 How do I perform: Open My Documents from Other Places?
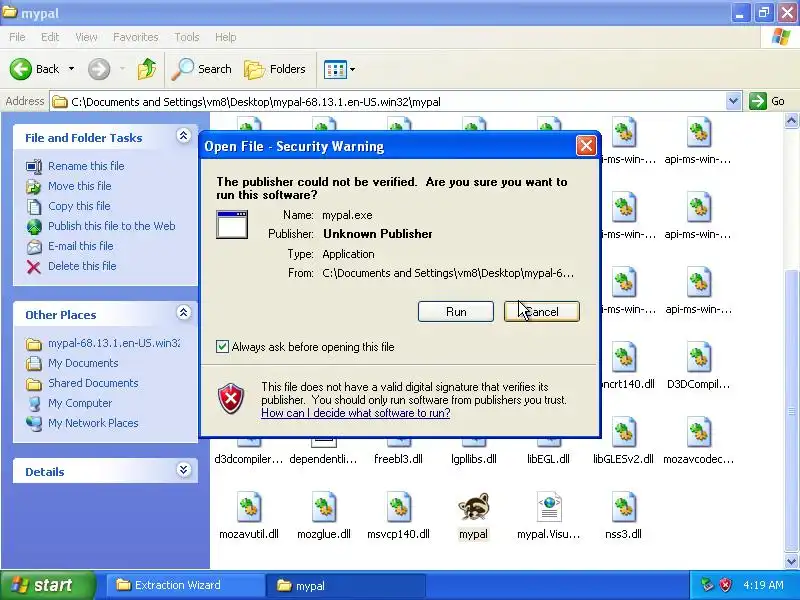[83, 363]
